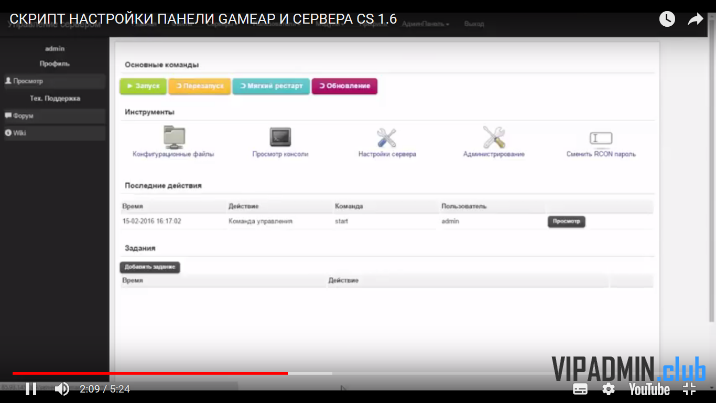Click the Время header in Последние действия
The image size is (716, 403).
(x=132, y=206)
